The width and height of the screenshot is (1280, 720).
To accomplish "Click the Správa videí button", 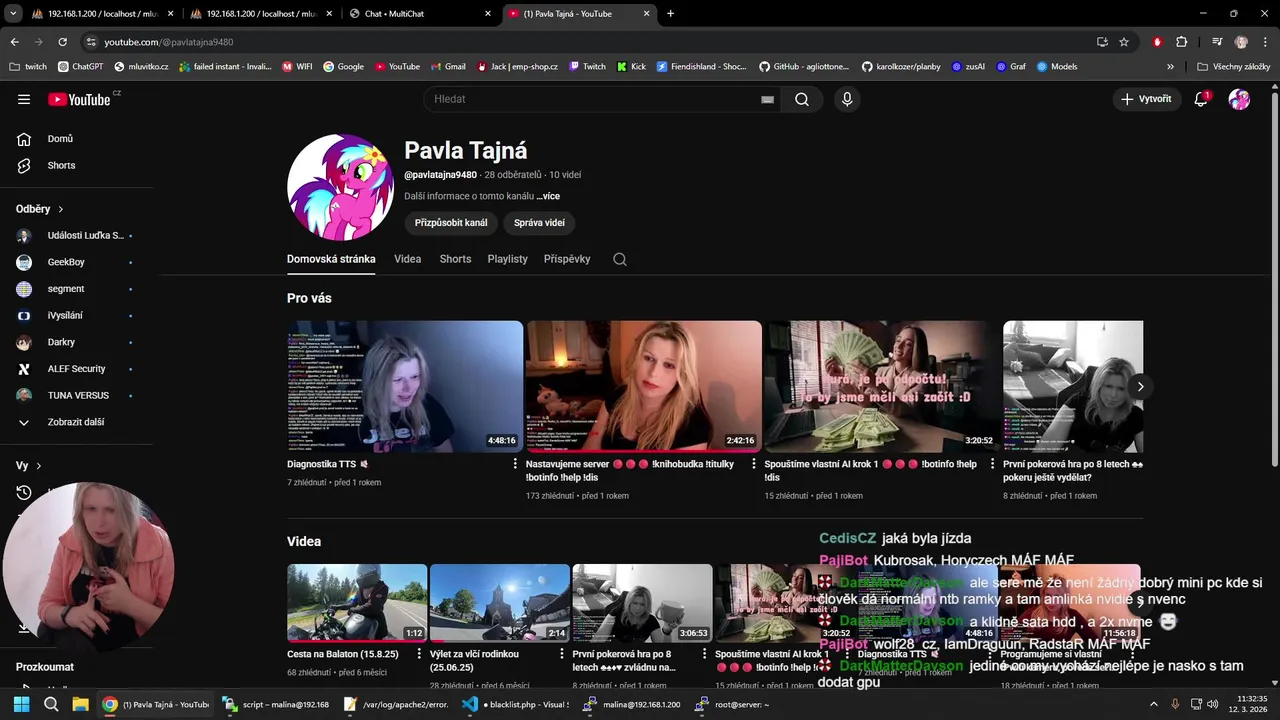I will [x=539, y=223].
